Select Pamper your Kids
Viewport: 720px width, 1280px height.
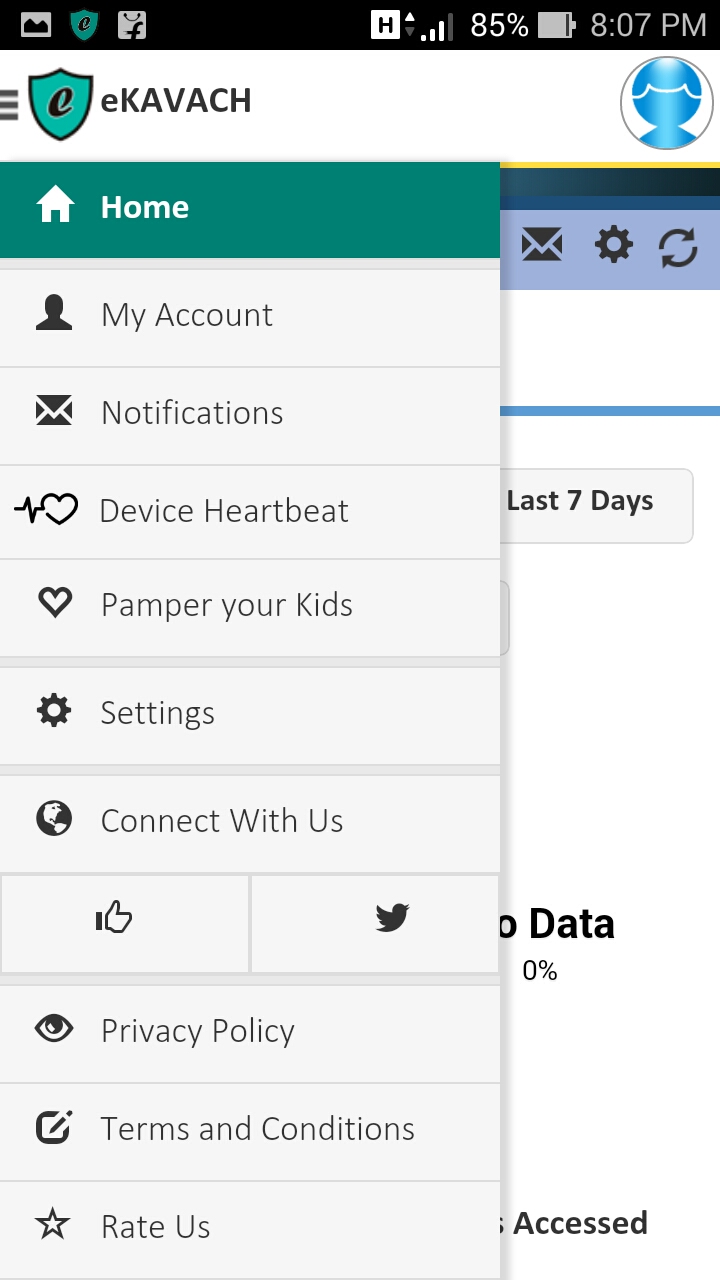250,606
